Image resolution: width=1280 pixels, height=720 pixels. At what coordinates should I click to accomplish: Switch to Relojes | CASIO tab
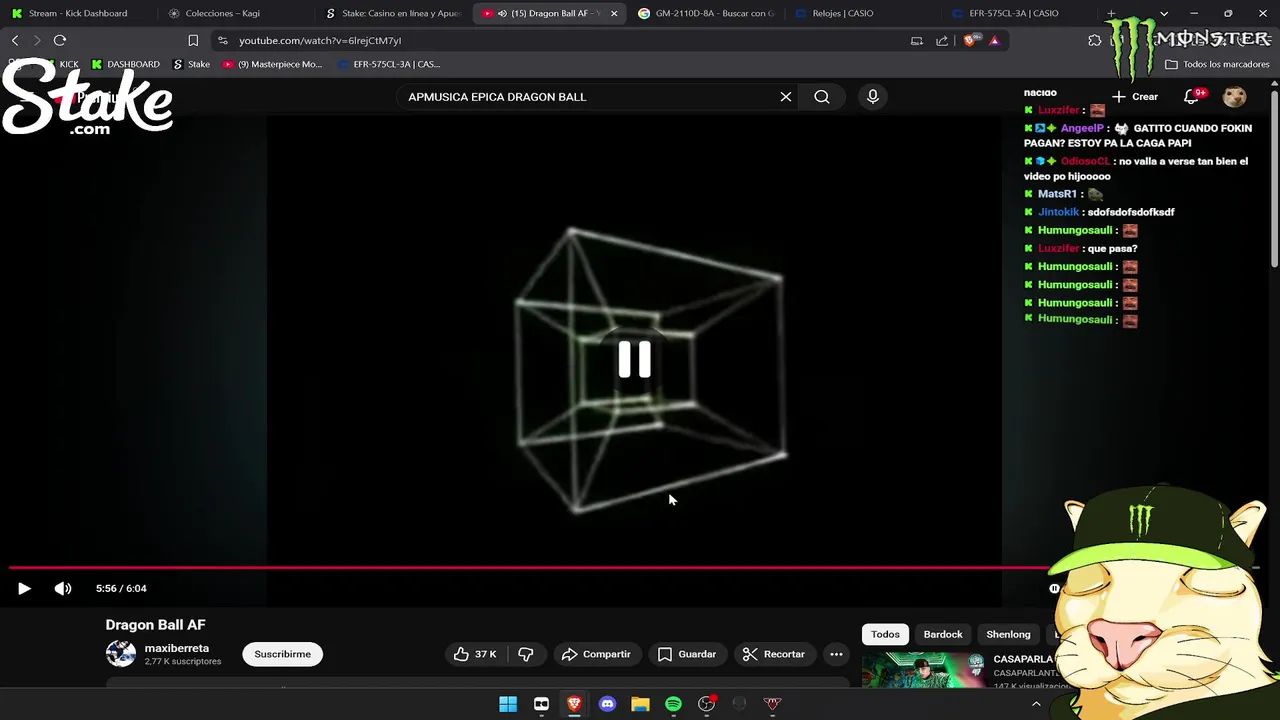[843, 13]
